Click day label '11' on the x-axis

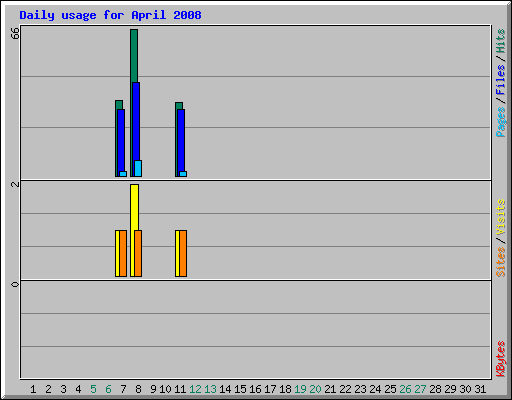[180, 389]
